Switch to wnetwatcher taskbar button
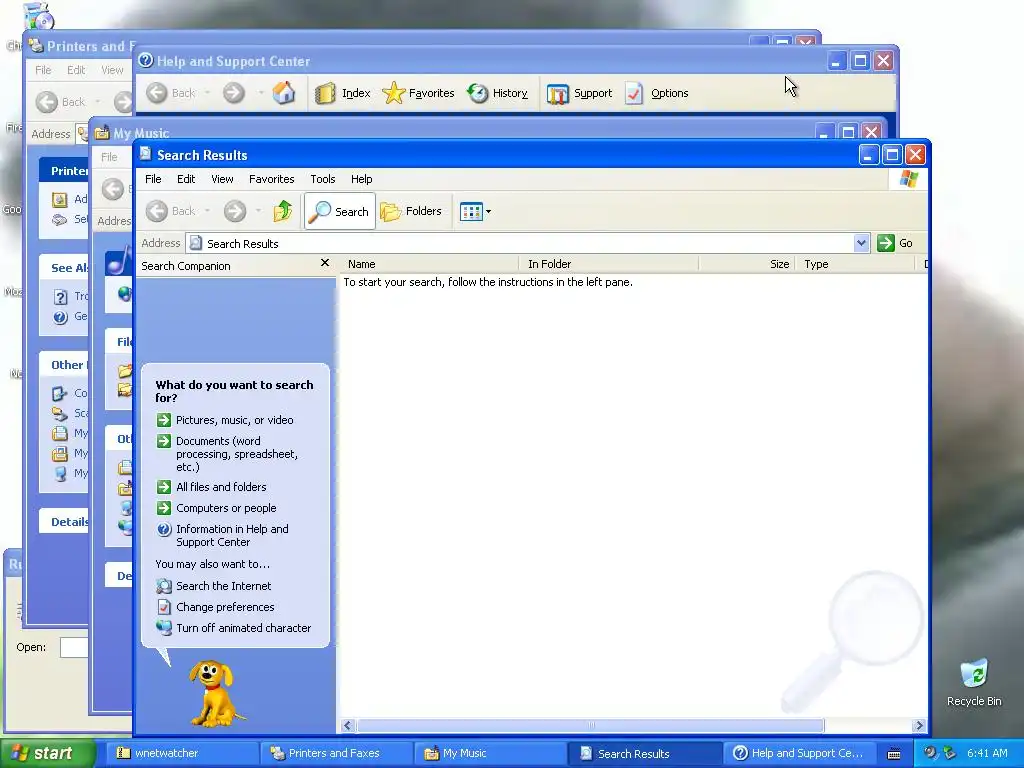The image size is (1024, 768). point(181,753)
